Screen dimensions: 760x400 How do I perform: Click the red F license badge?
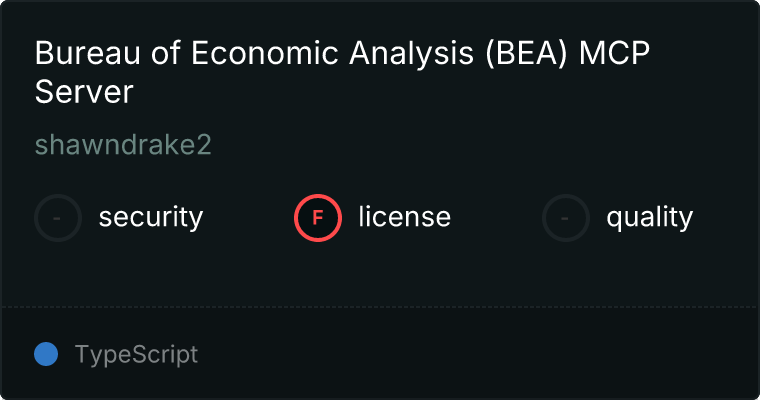[x=318, y=217]
